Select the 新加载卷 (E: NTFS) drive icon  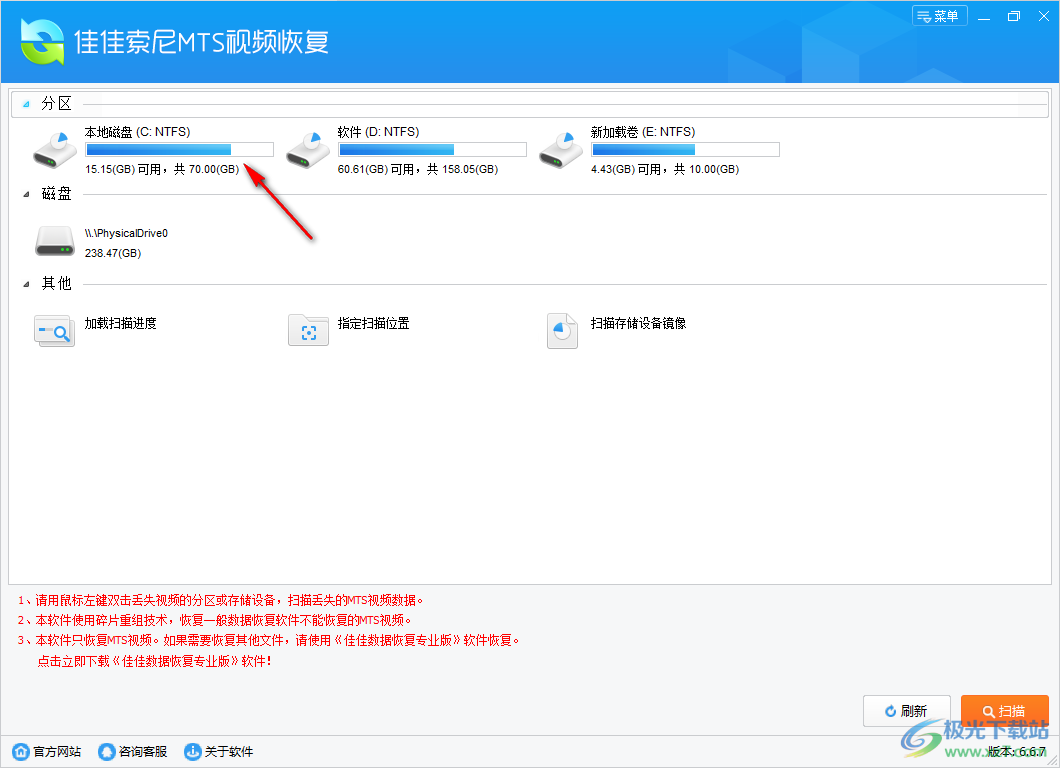pos(560,150)
